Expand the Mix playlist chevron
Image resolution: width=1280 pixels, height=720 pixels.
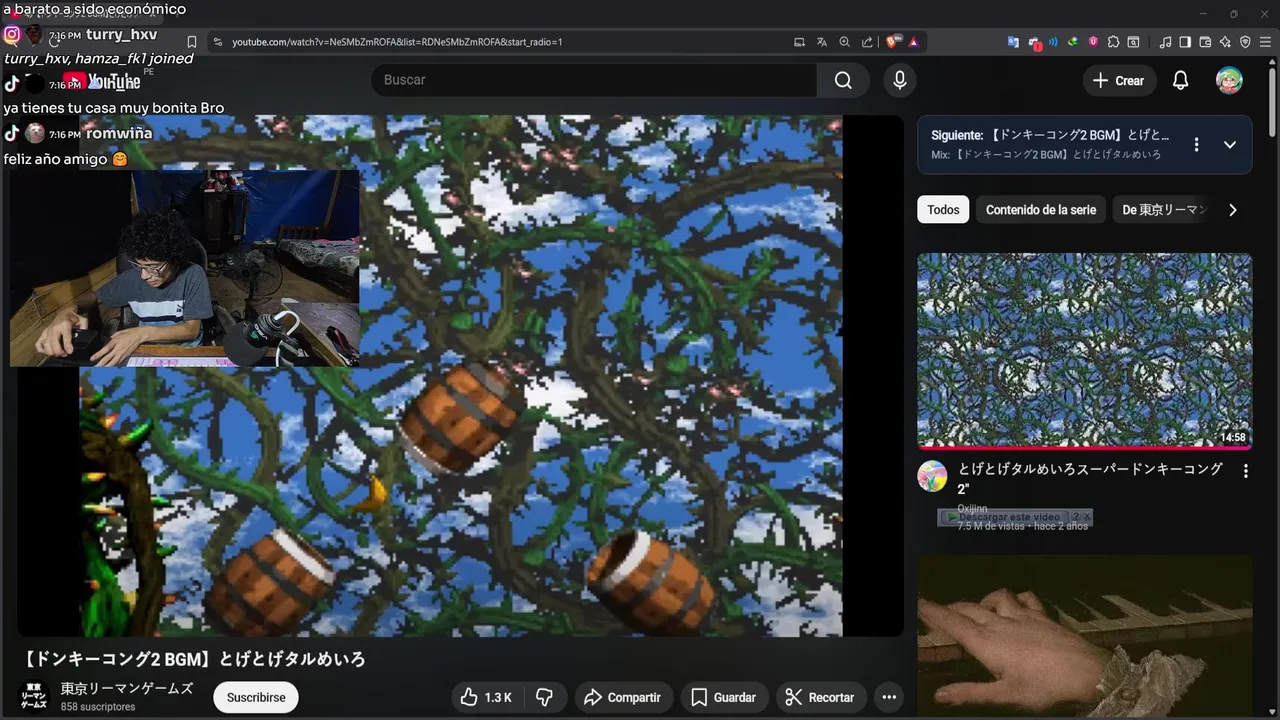(x=1230, y=145)
